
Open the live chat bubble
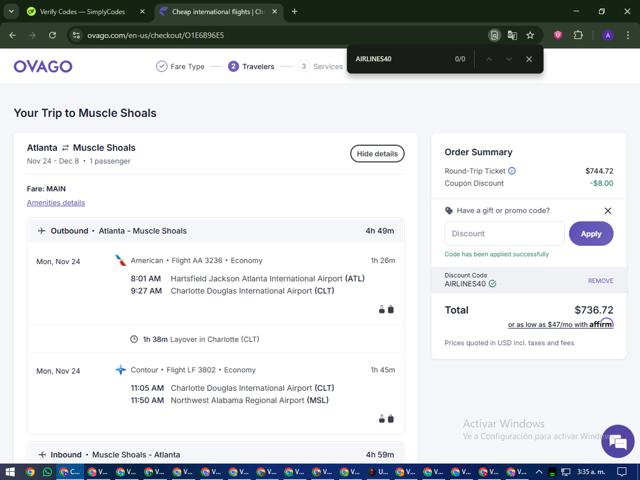618,441
